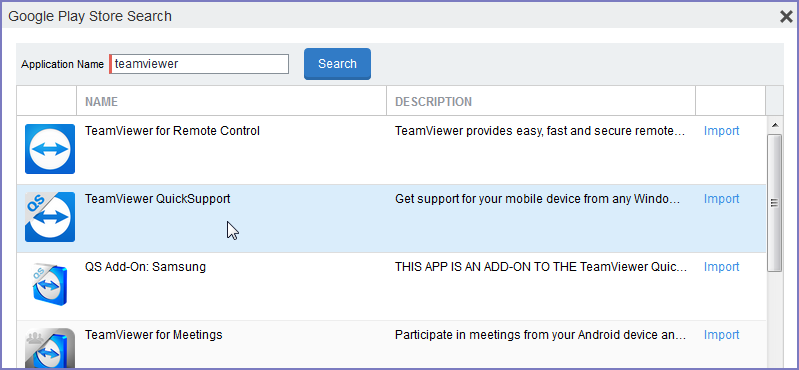Click the vertical scrollbar thumb
Image resolution: width=799 pixels, height=370 pixels.
point(775,203)
